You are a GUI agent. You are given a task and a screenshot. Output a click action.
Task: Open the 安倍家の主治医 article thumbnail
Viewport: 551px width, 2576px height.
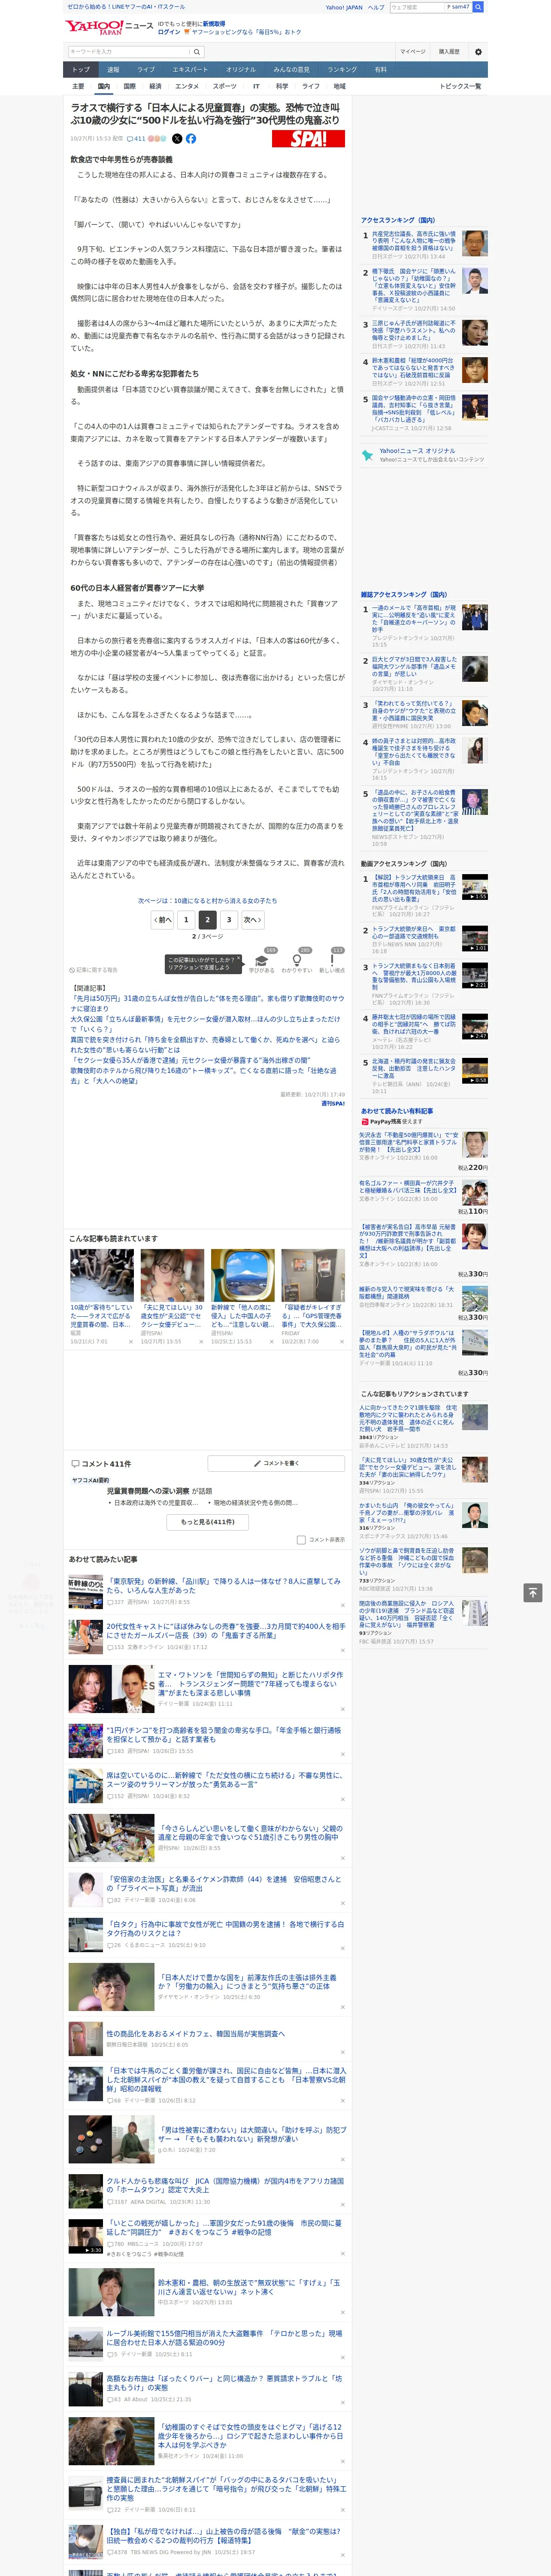[x=85, y=1889]
